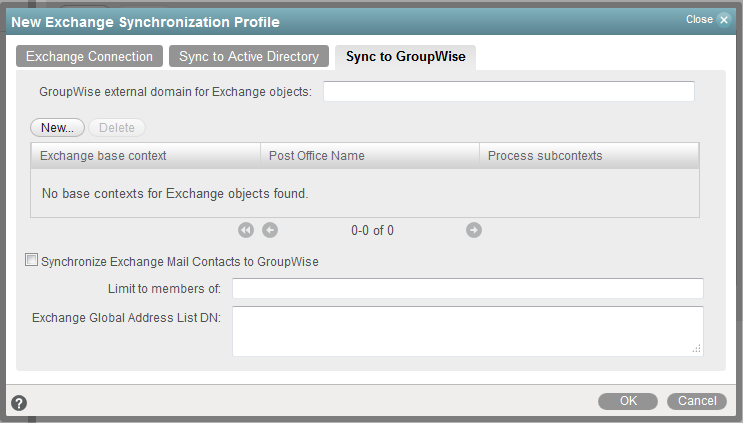
Task: Go to previous page of results
Action: pyautogui.click(x=270, y=230)
